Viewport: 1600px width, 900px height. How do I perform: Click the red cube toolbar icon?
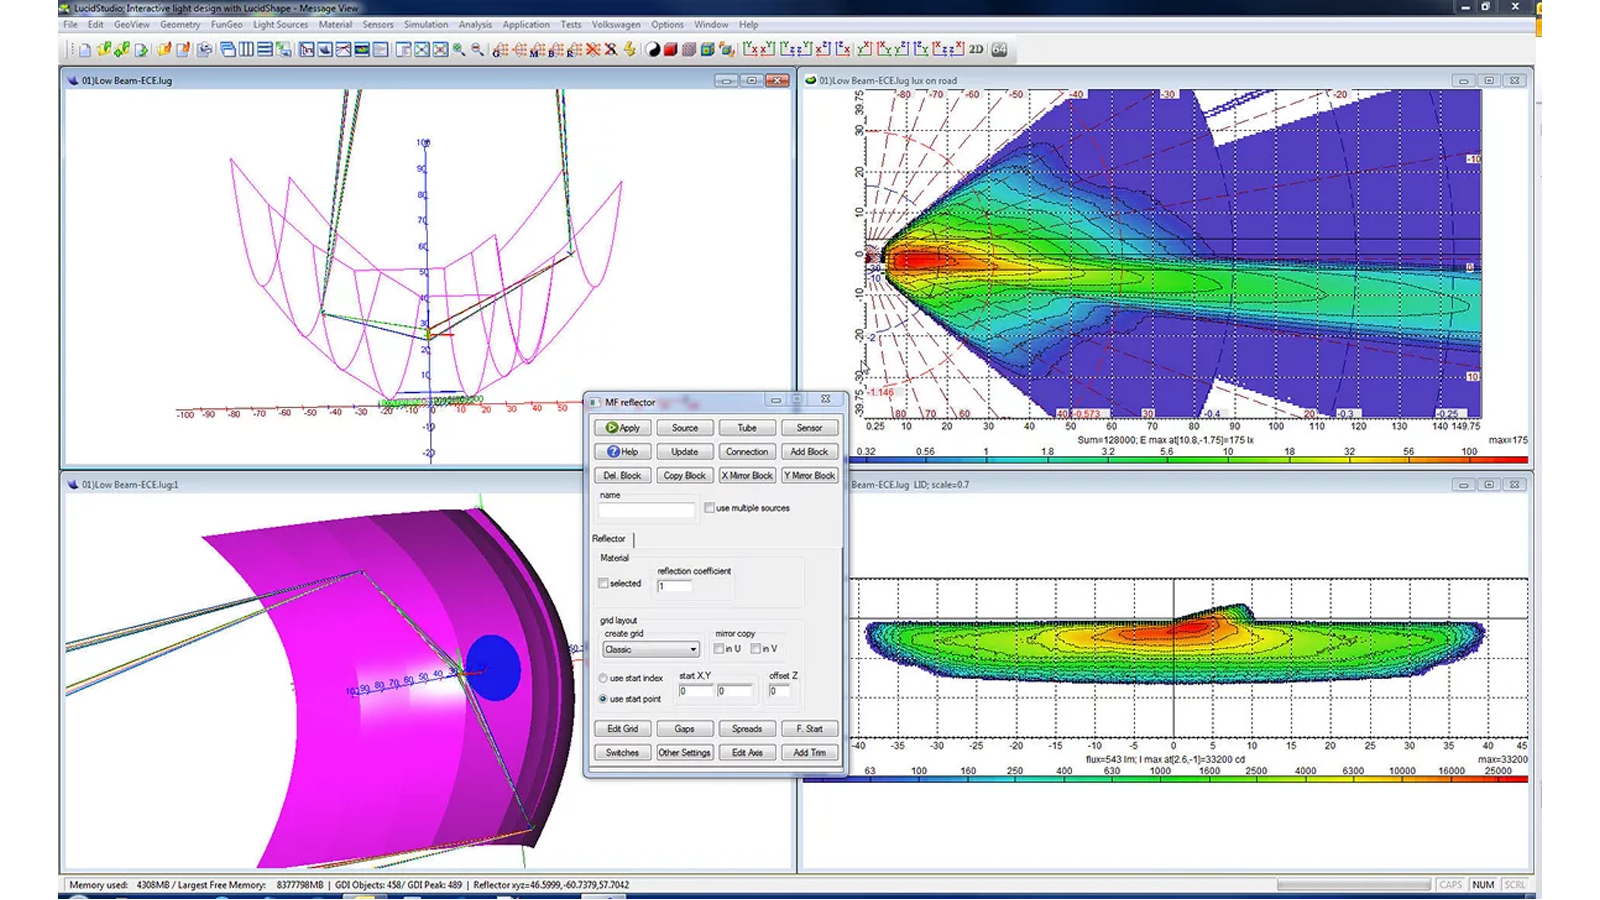tap(671, 49)
